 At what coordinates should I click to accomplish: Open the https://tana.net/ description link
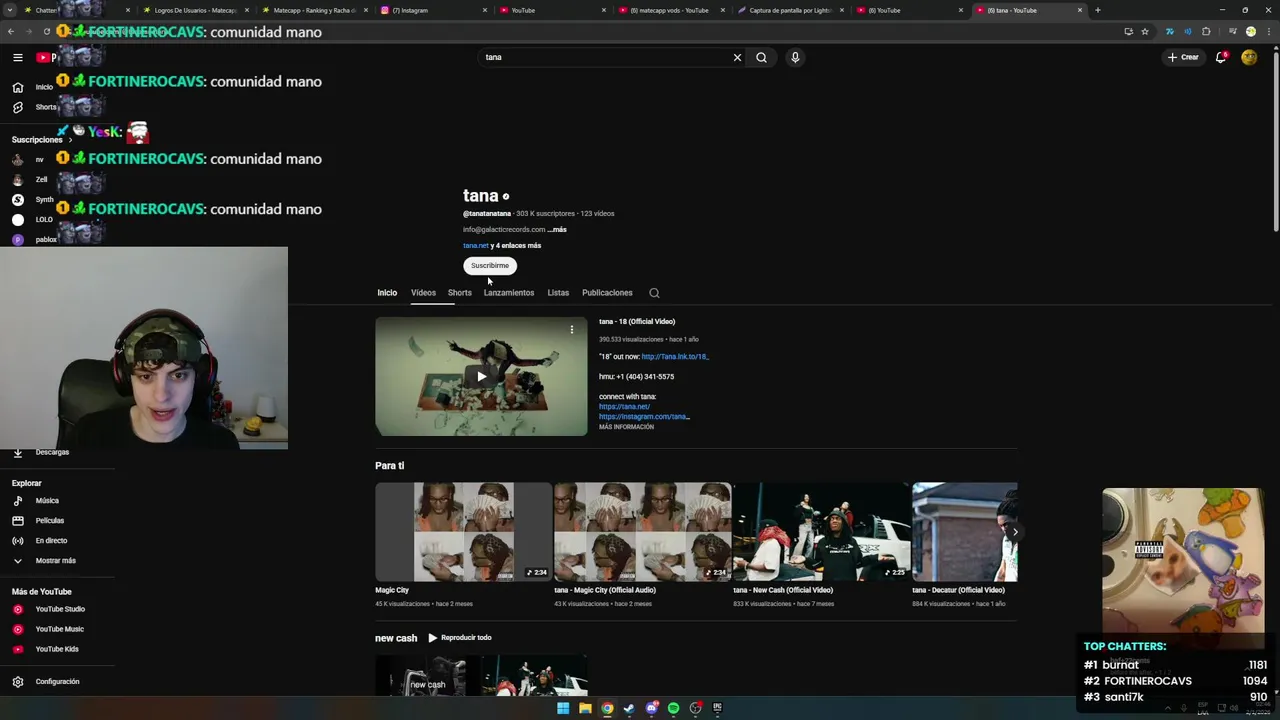[x=624, y=407]
